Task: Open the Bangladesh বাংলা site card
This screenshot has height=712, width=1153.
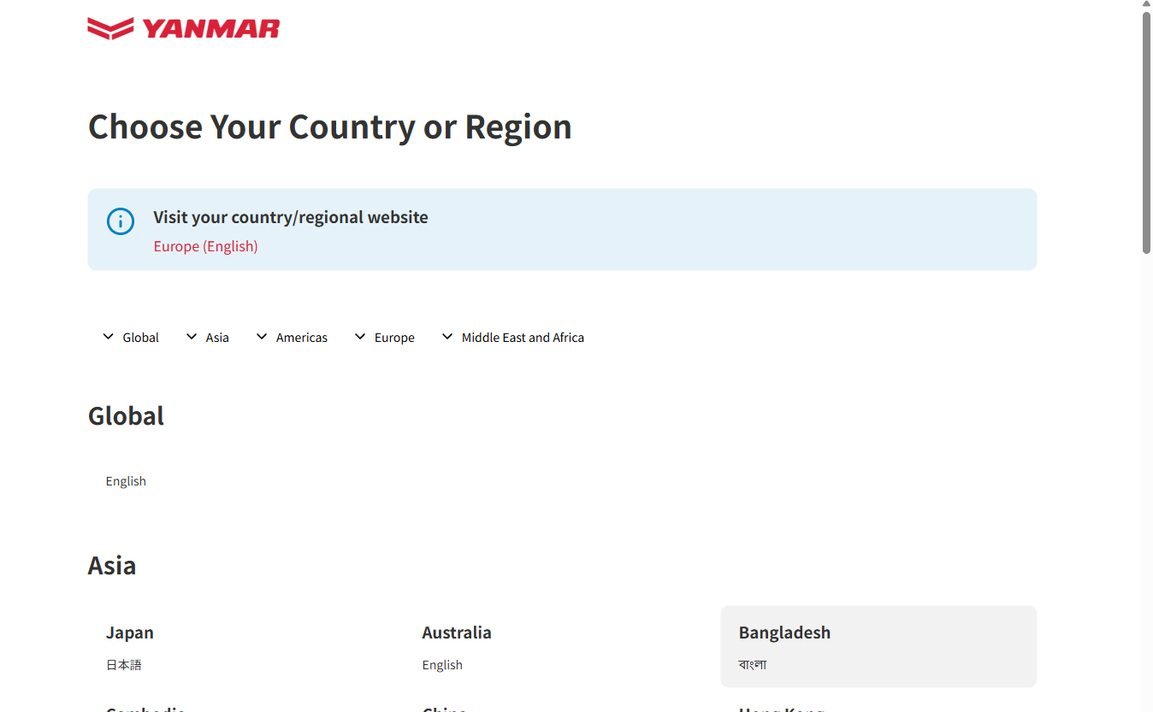Action: pos(879,647)
